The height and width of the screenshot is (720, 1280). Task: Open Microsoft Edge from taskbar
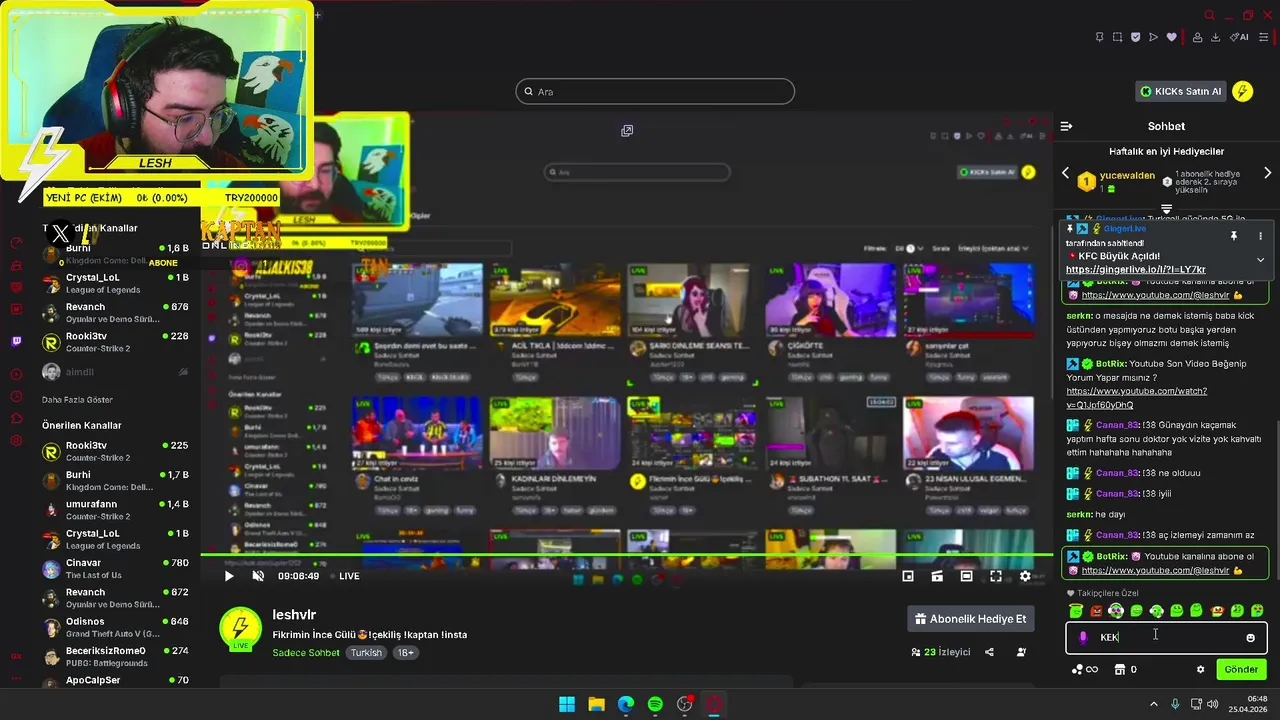[x=626, y=704]
